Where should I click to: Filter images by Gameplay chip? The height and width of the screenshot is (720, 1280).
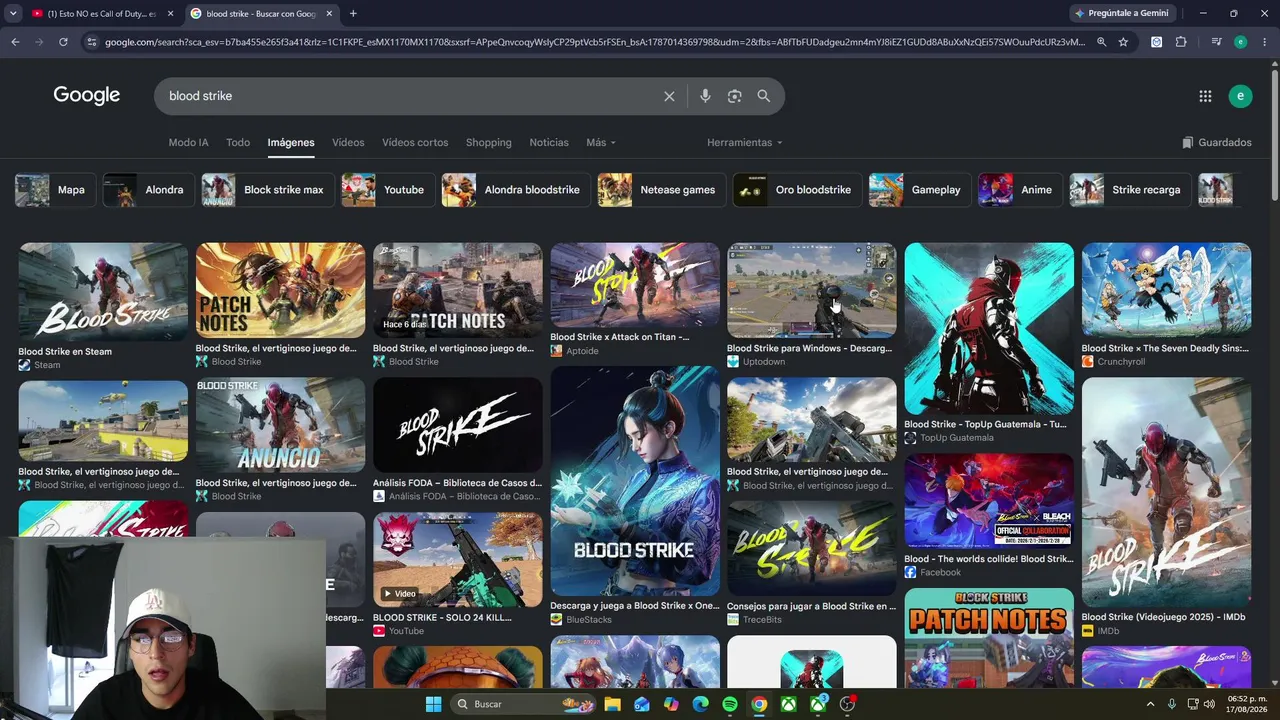pos(919,190)
